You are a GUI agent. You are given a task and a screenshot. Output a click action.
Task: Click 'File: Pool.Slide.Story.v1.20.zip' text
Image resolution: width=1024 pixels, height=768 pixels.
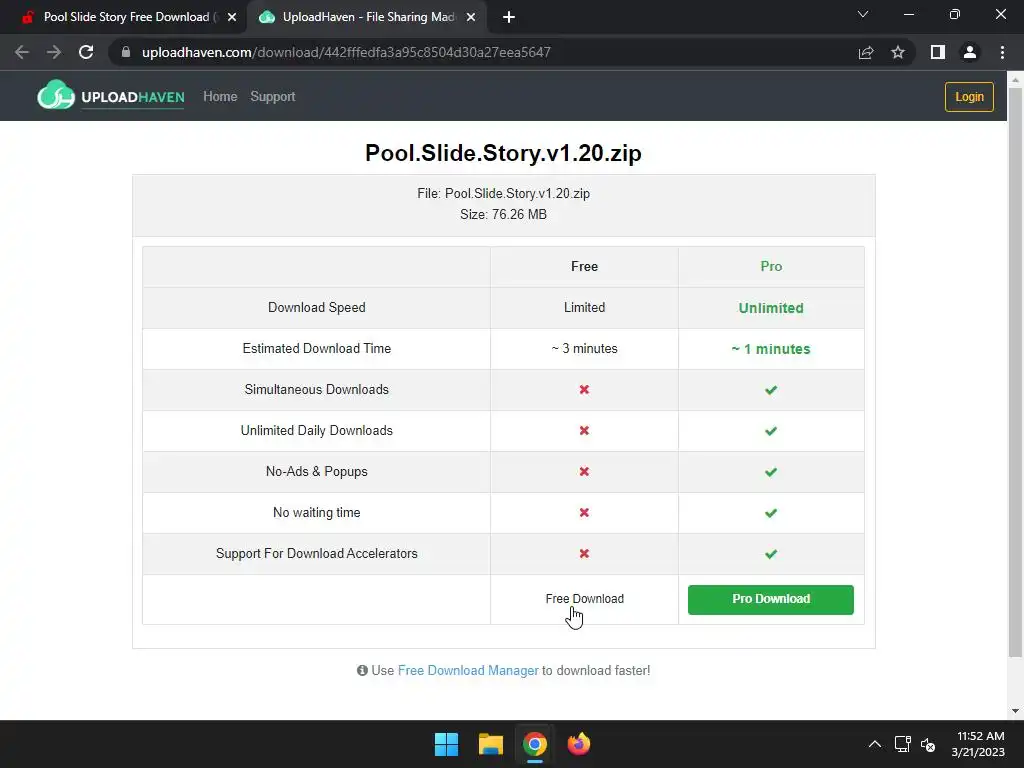tap(504, 194)
